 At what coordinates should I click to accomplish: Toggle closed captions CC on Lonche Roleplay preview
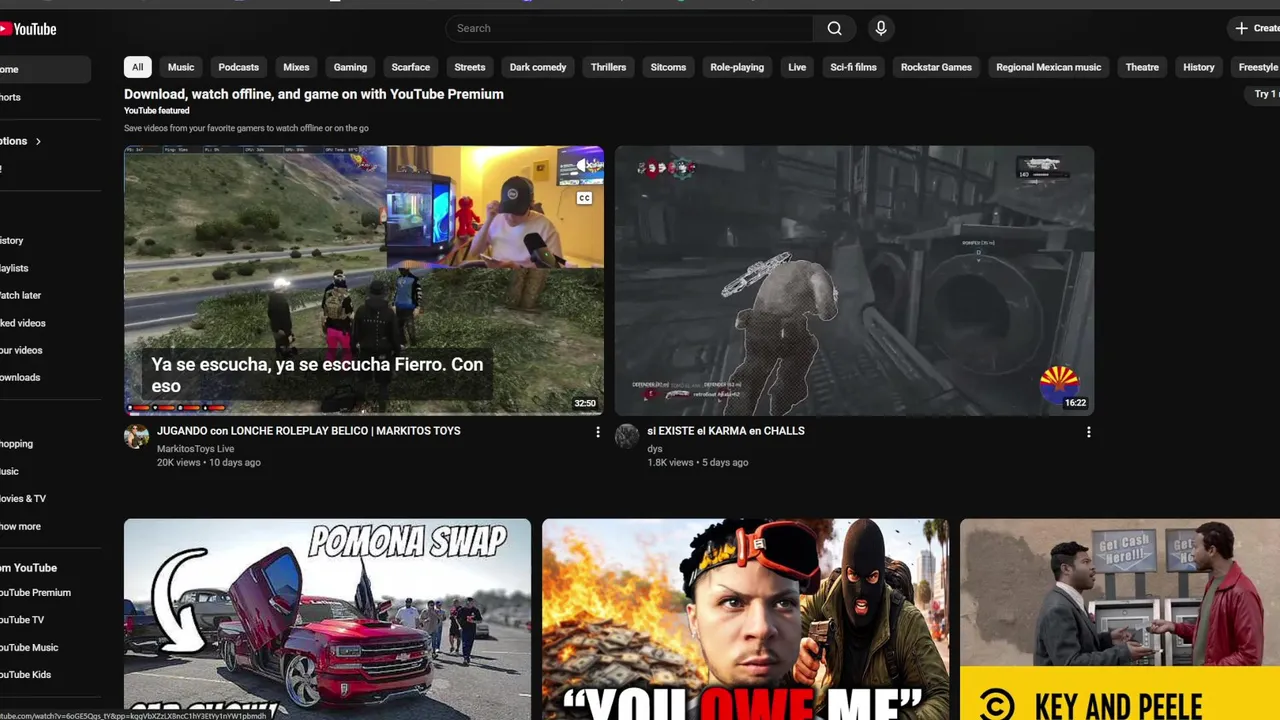pyautogui.click(x=584, y=198)
